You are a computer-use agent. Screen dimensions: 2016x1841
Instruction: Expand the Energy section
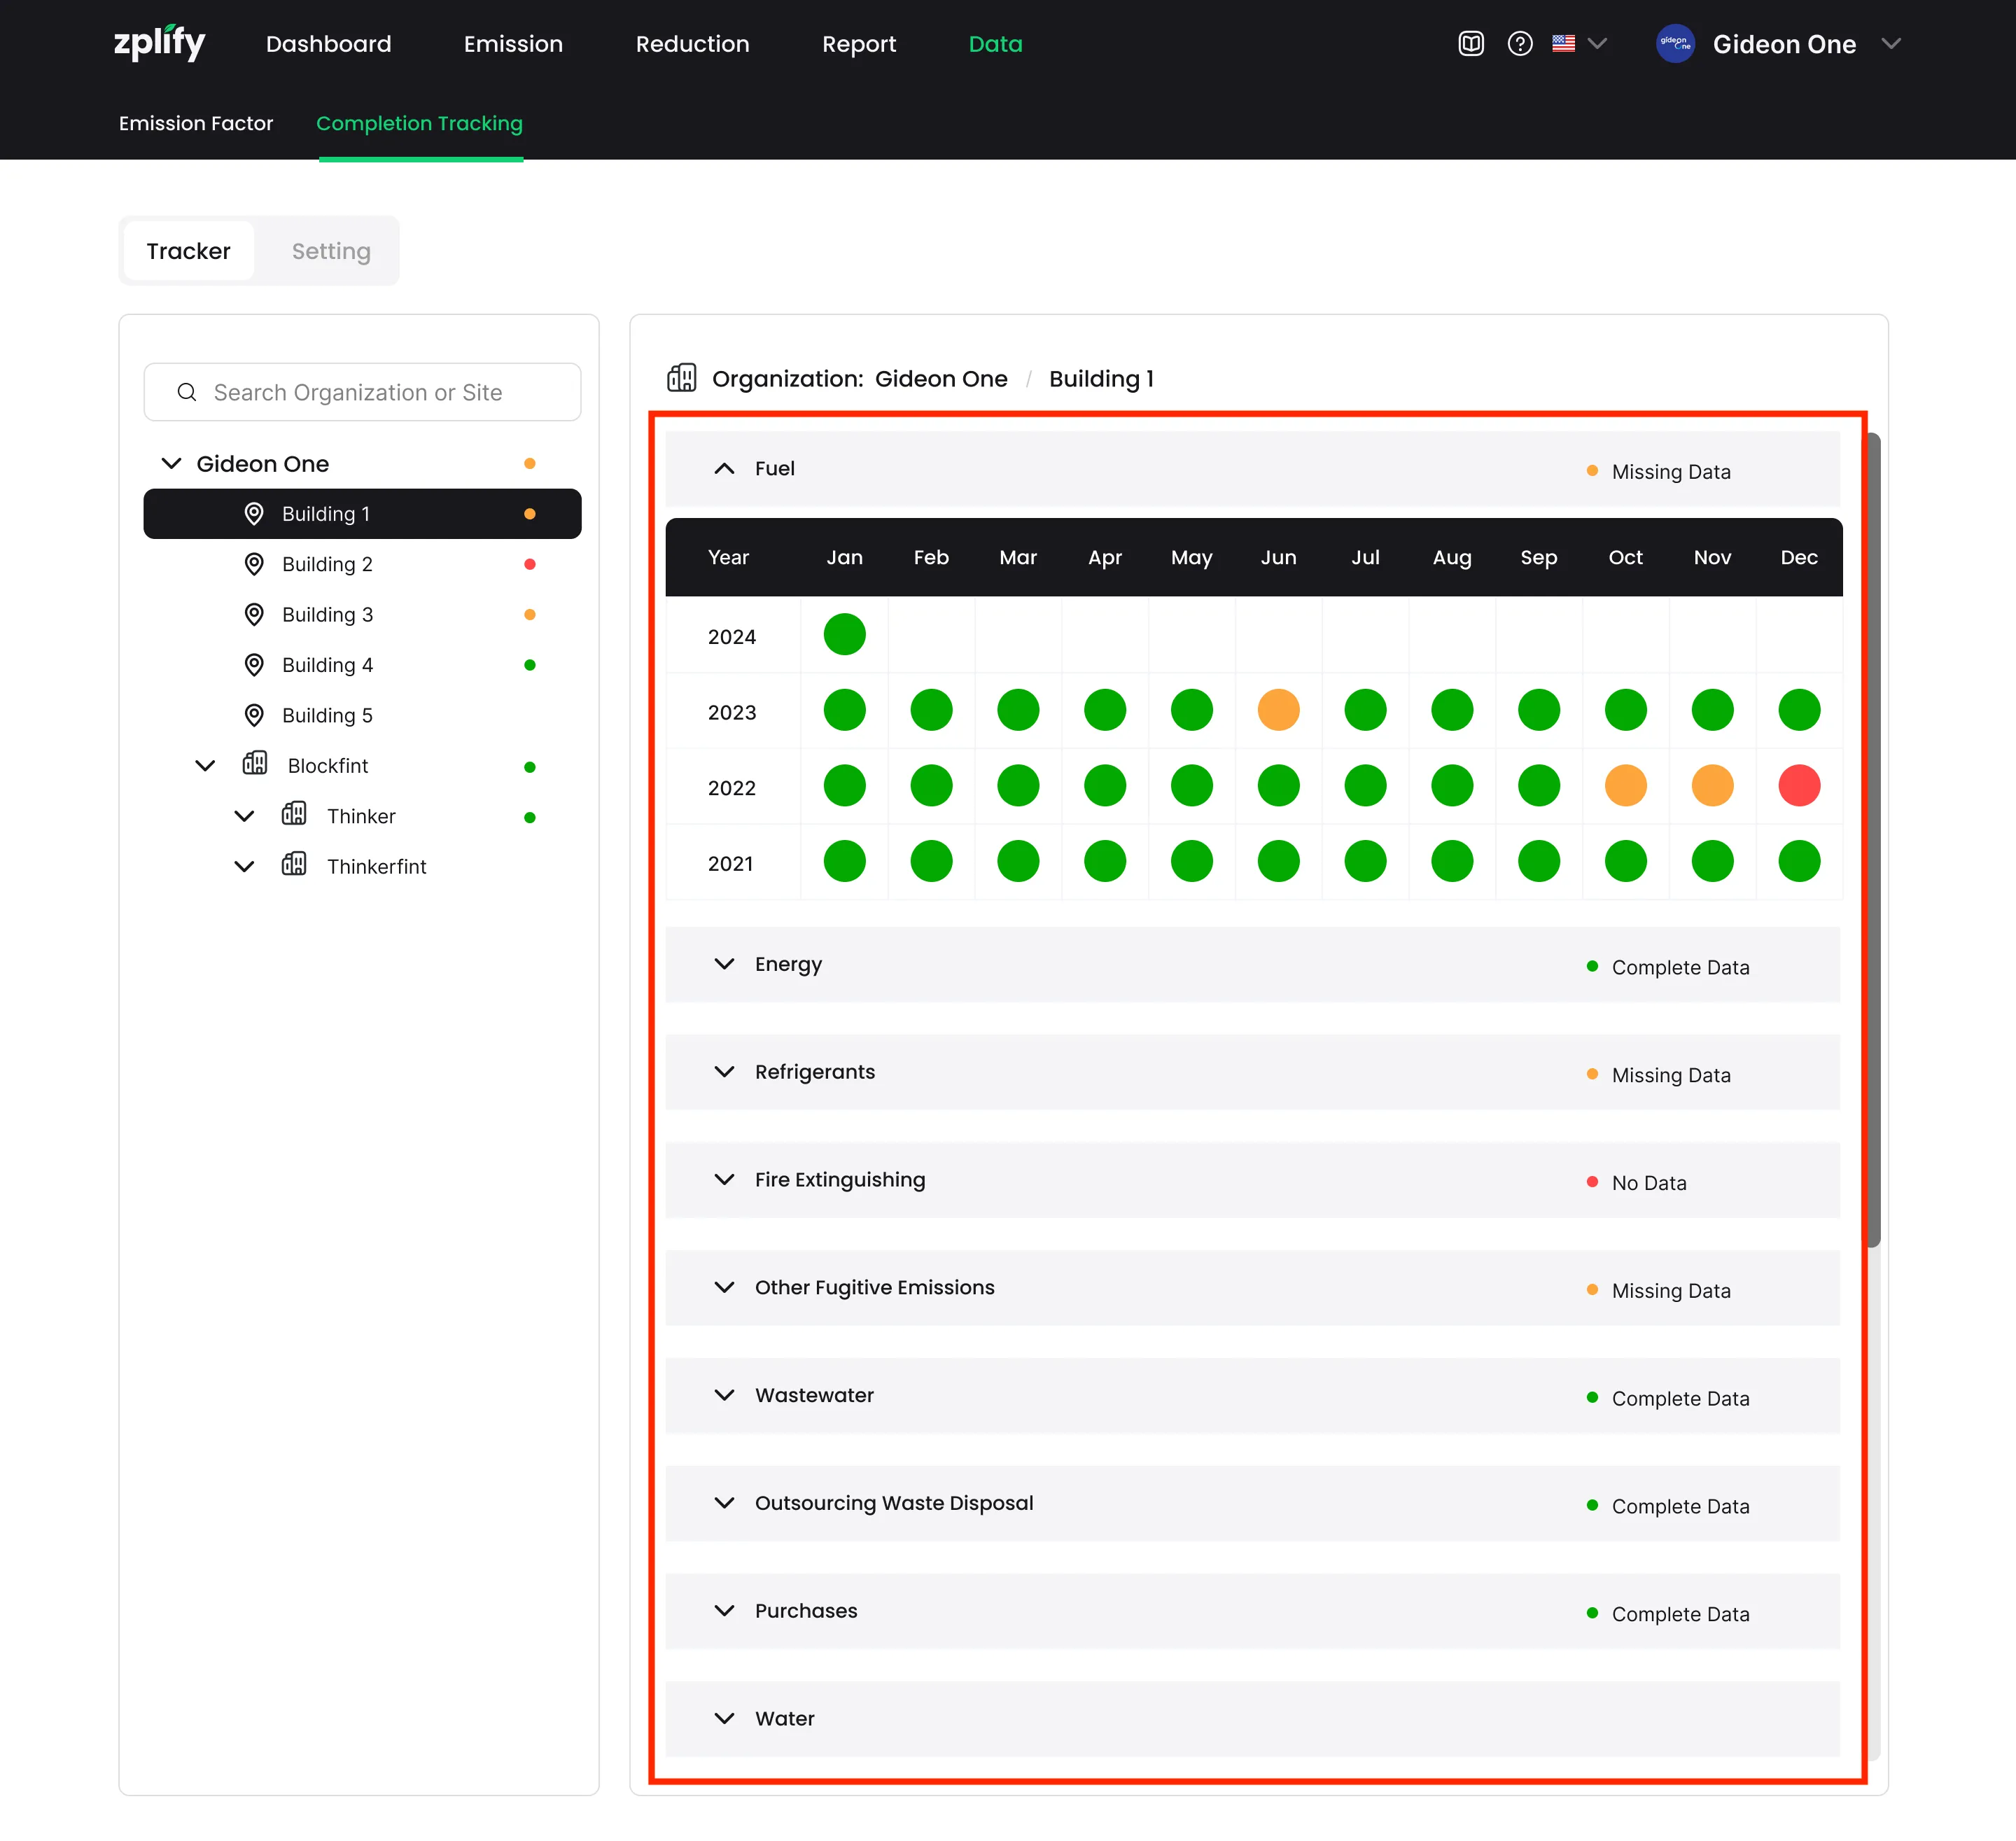tap(724, 964)
